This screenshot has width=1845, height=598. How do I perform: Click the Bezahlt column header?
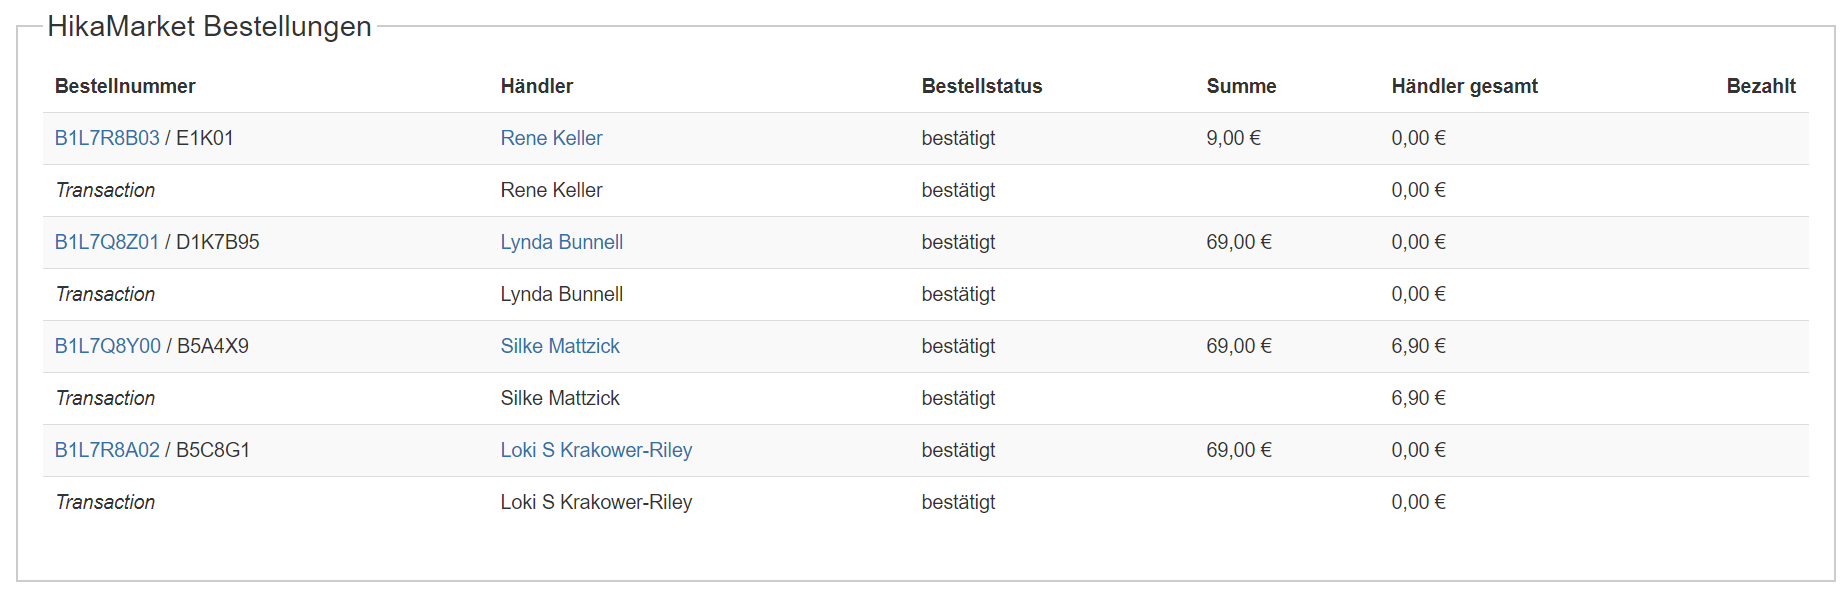[1761, 86]
